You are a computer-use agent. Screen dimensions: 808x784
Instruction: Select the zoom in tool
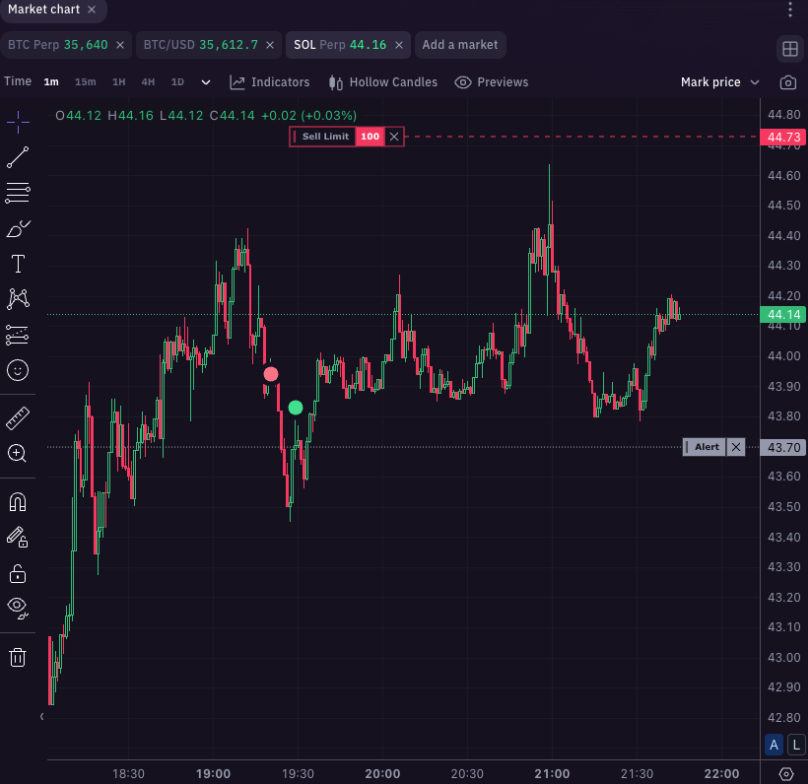(x=18, y=454)
